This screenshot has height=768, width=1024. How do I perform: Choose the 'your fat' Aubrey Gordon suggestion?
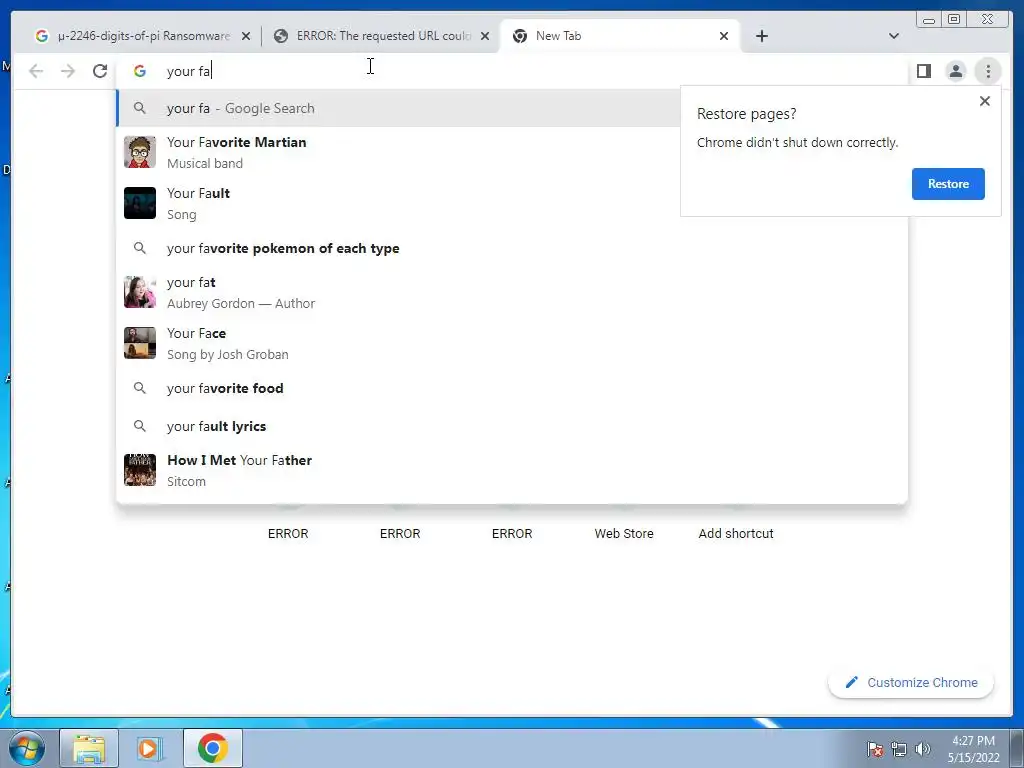pos(512,292)
